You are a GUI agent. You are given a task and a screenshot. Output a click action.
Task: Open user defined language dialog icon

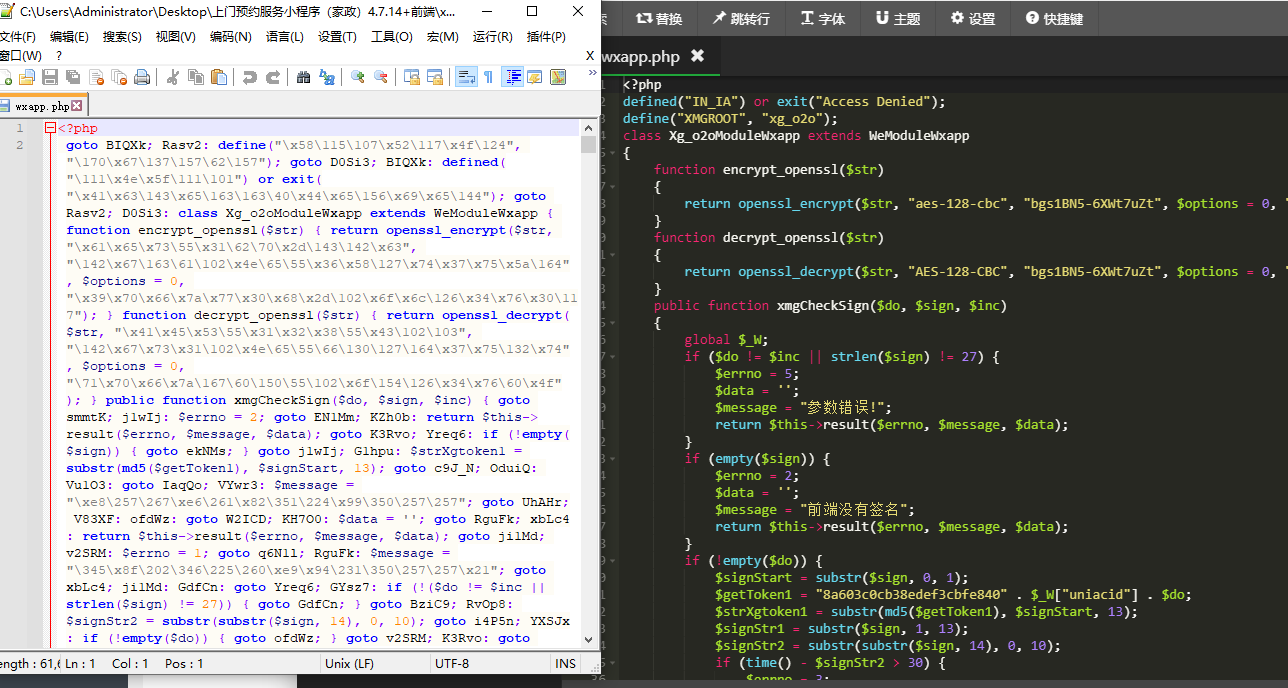pyautogui.click(x=535, y=77)
